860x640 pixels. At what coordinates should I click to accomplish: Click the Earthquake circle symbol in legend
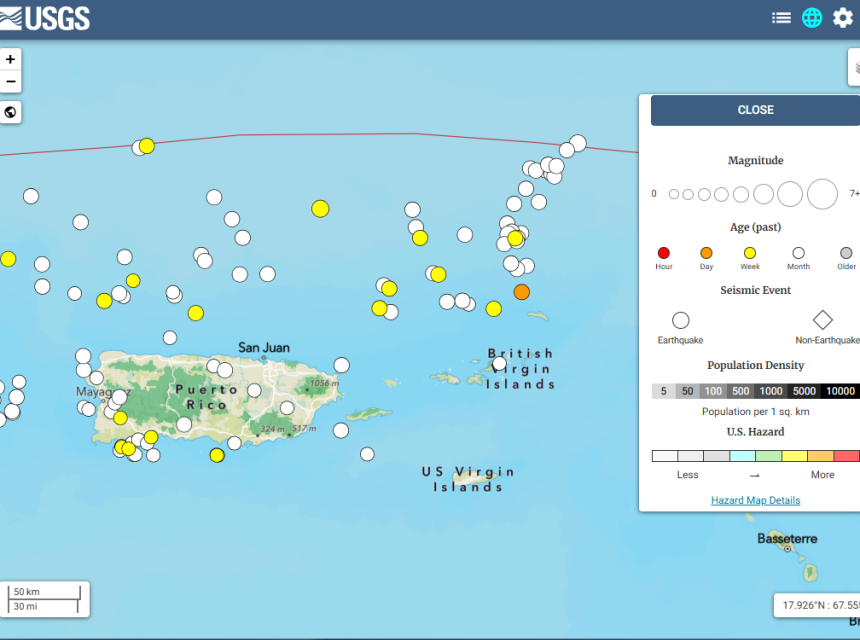(x=680, y=320)
